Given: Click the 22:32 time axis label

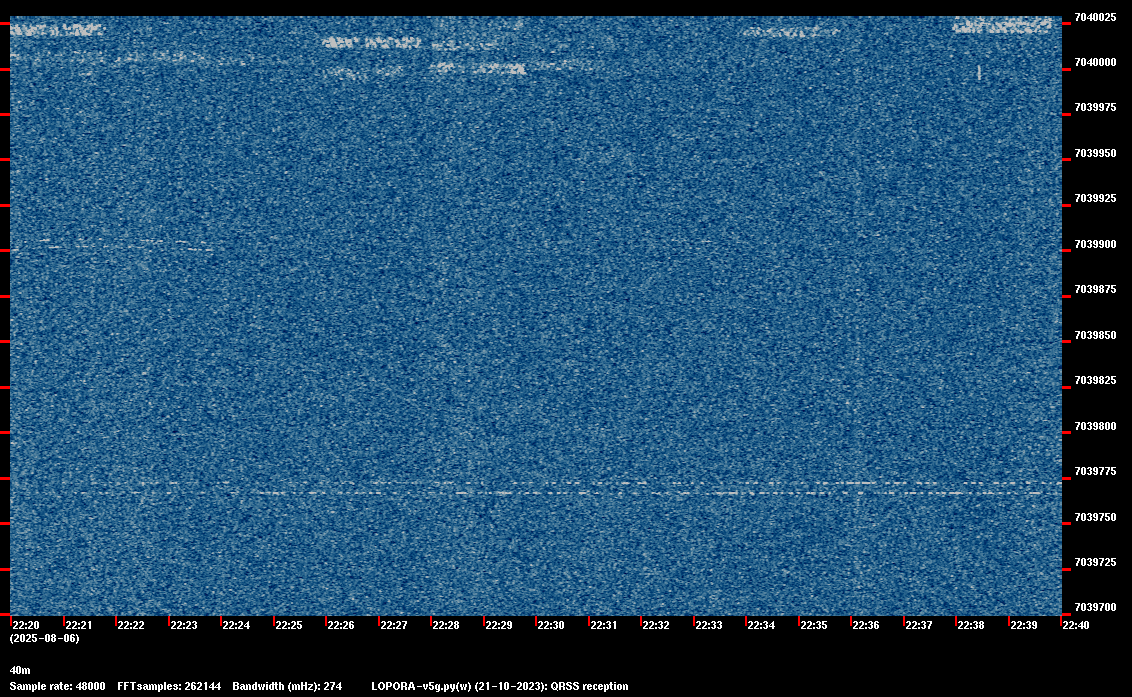Looking at the screenshot, I should click(656, 625).
